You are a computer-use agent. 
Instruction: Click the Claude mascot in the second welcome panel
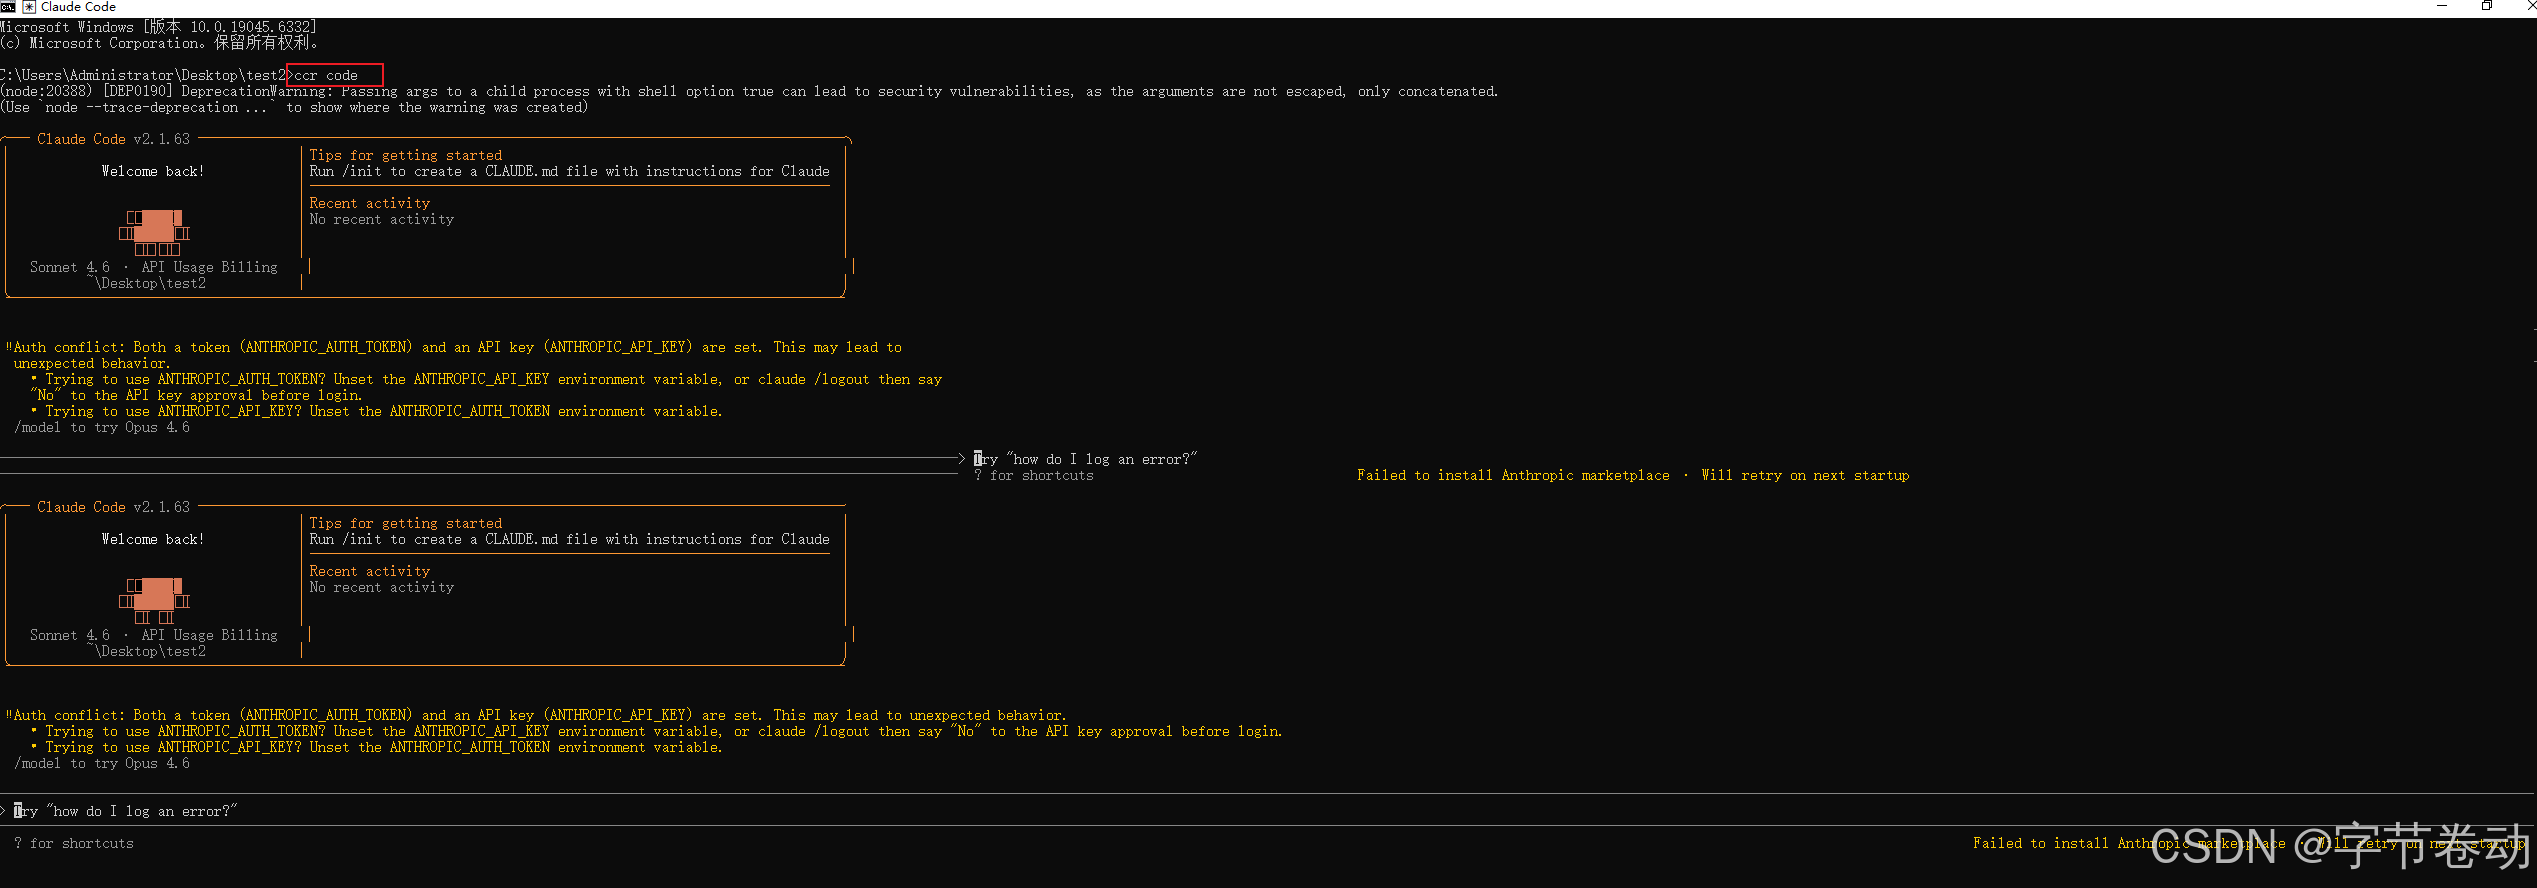(154, 601)
